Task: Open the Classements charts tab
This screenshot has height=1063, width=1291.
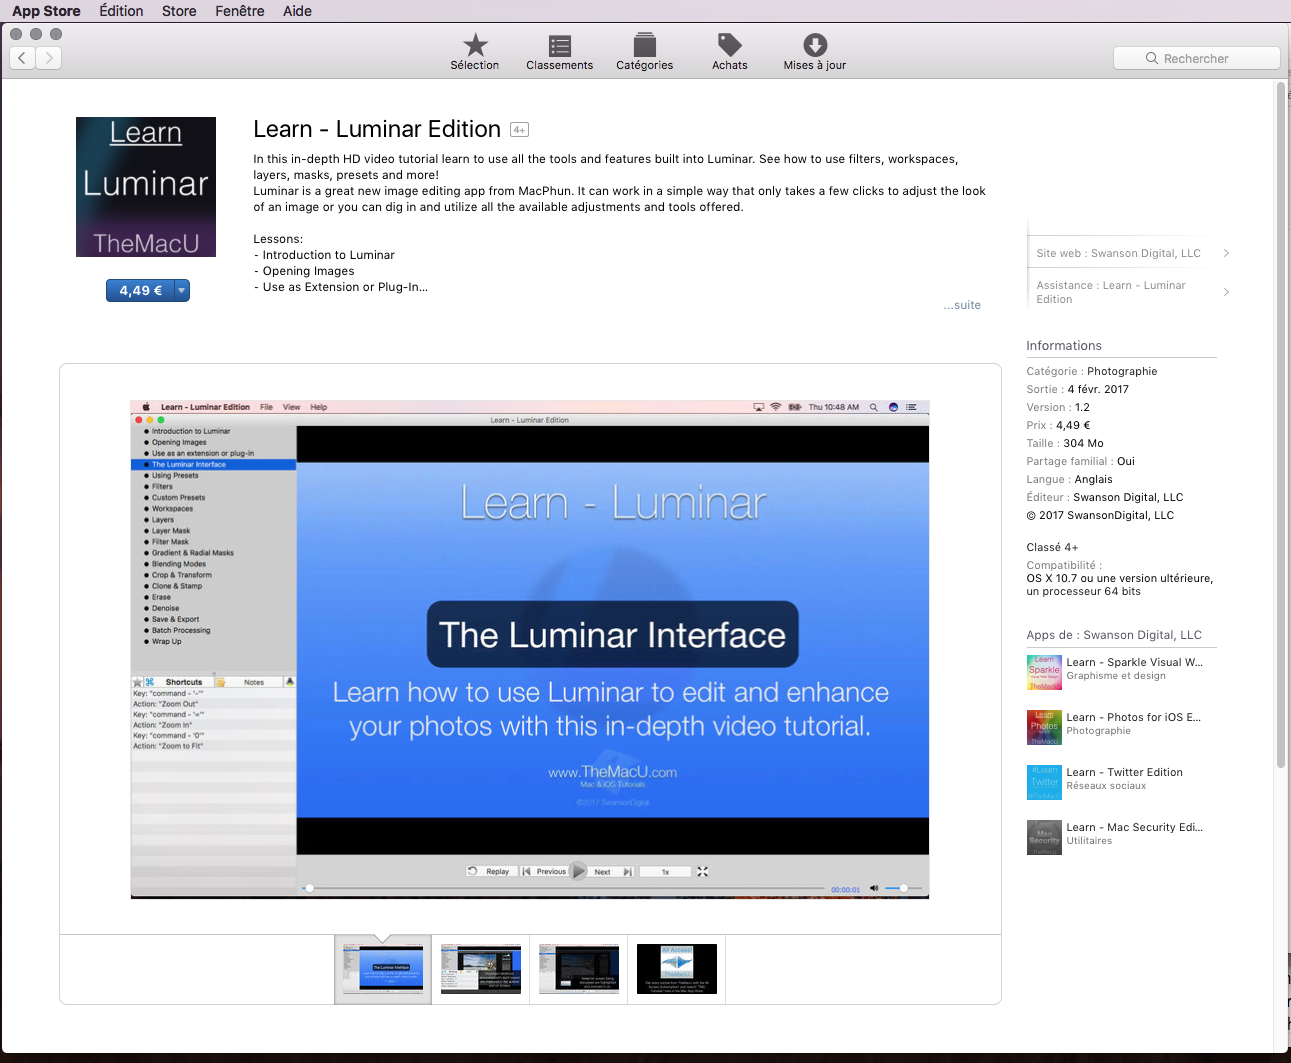Action: tap(559, 52)
